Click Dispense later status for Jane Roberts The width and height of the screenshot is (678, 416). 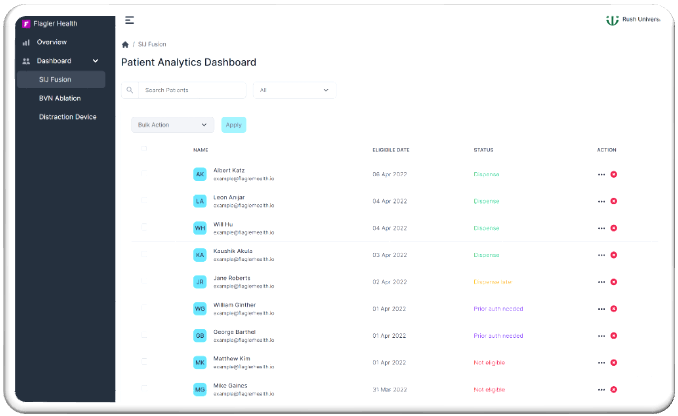(x=493, y=282)
